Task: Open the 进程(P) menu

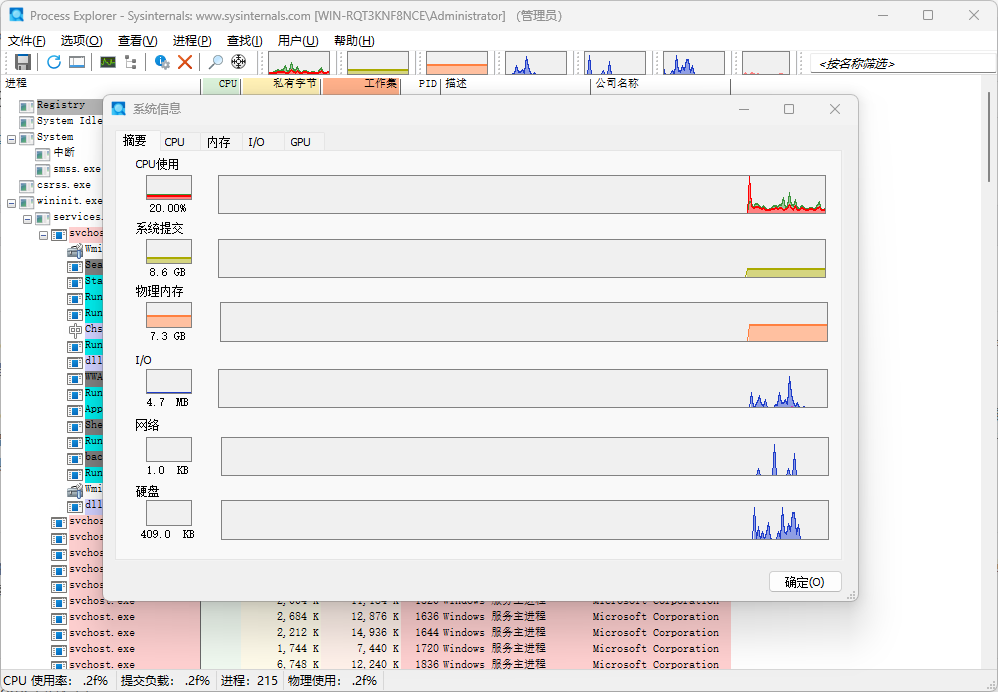Action: pos(191,41)
